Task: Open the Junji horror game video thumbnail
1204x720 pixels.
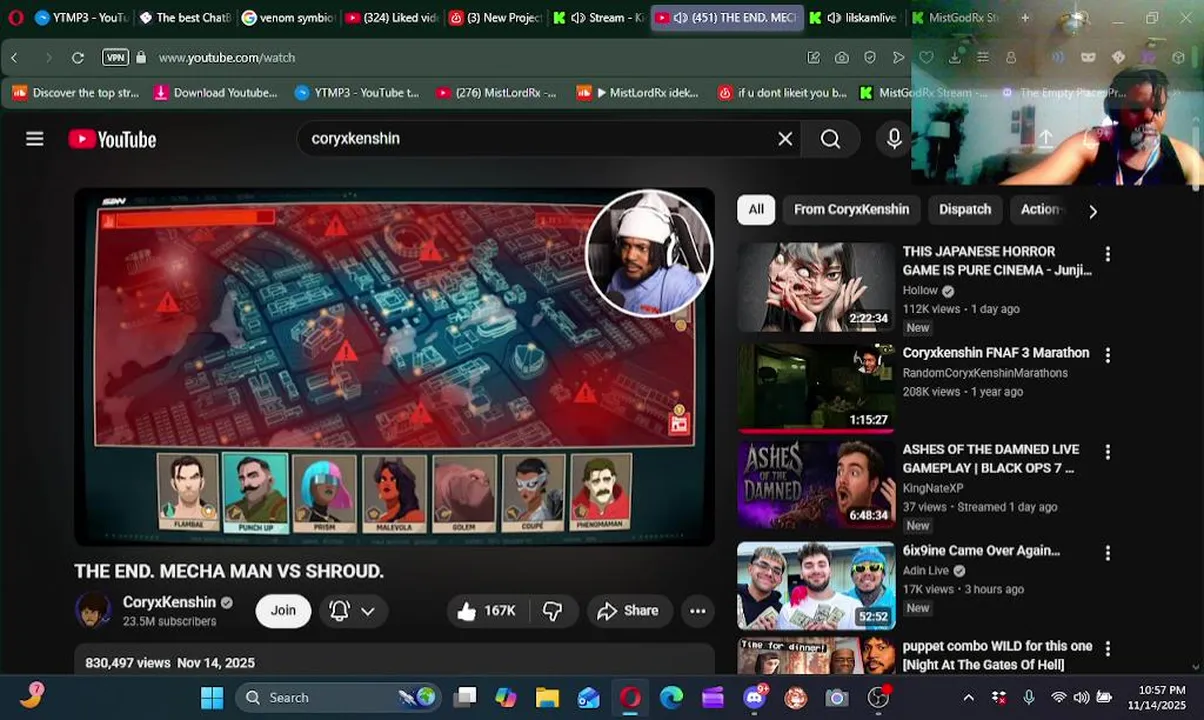Action: (816, 287)
